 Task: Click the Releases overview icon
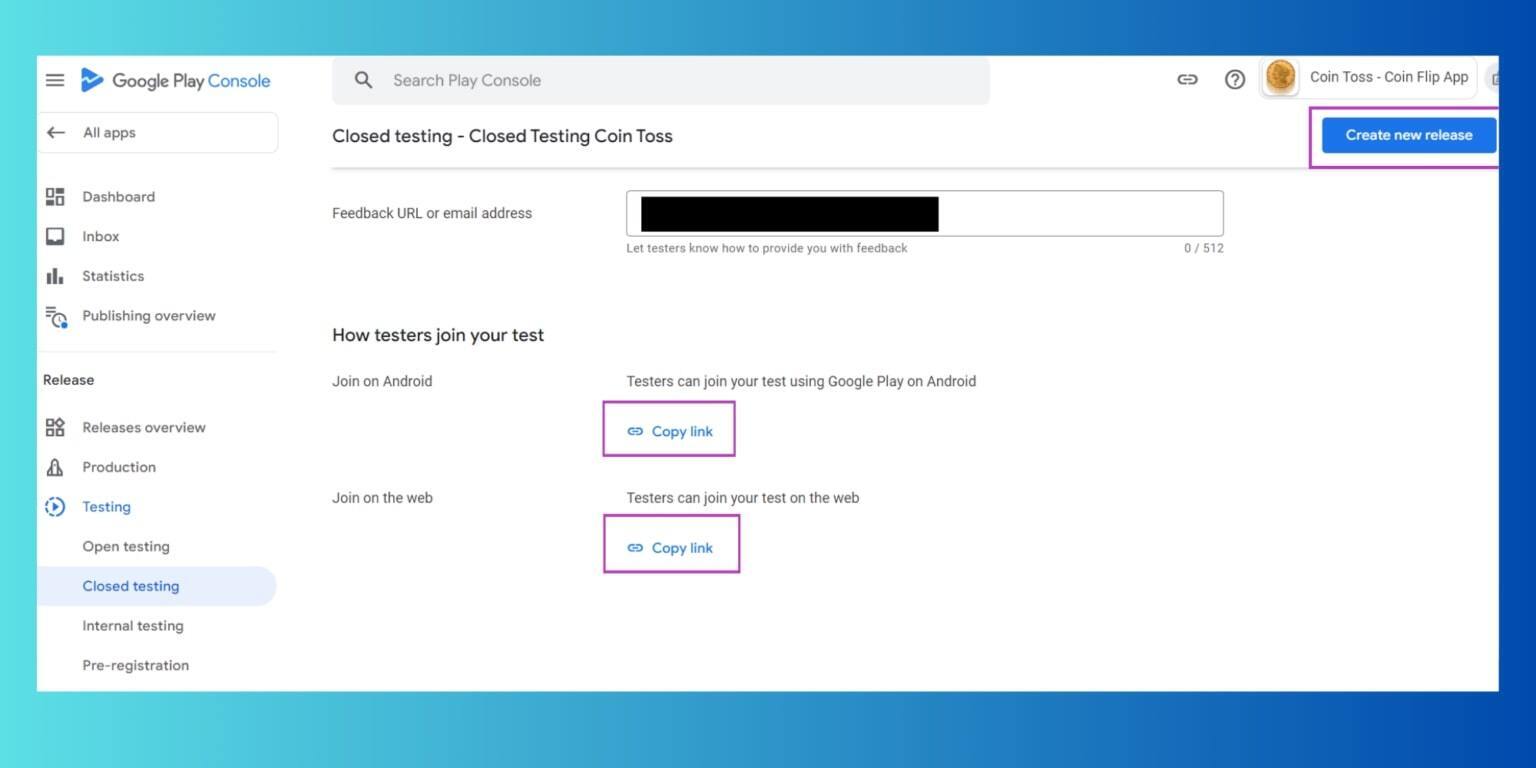pyautogui.click(x=55, y=427)
